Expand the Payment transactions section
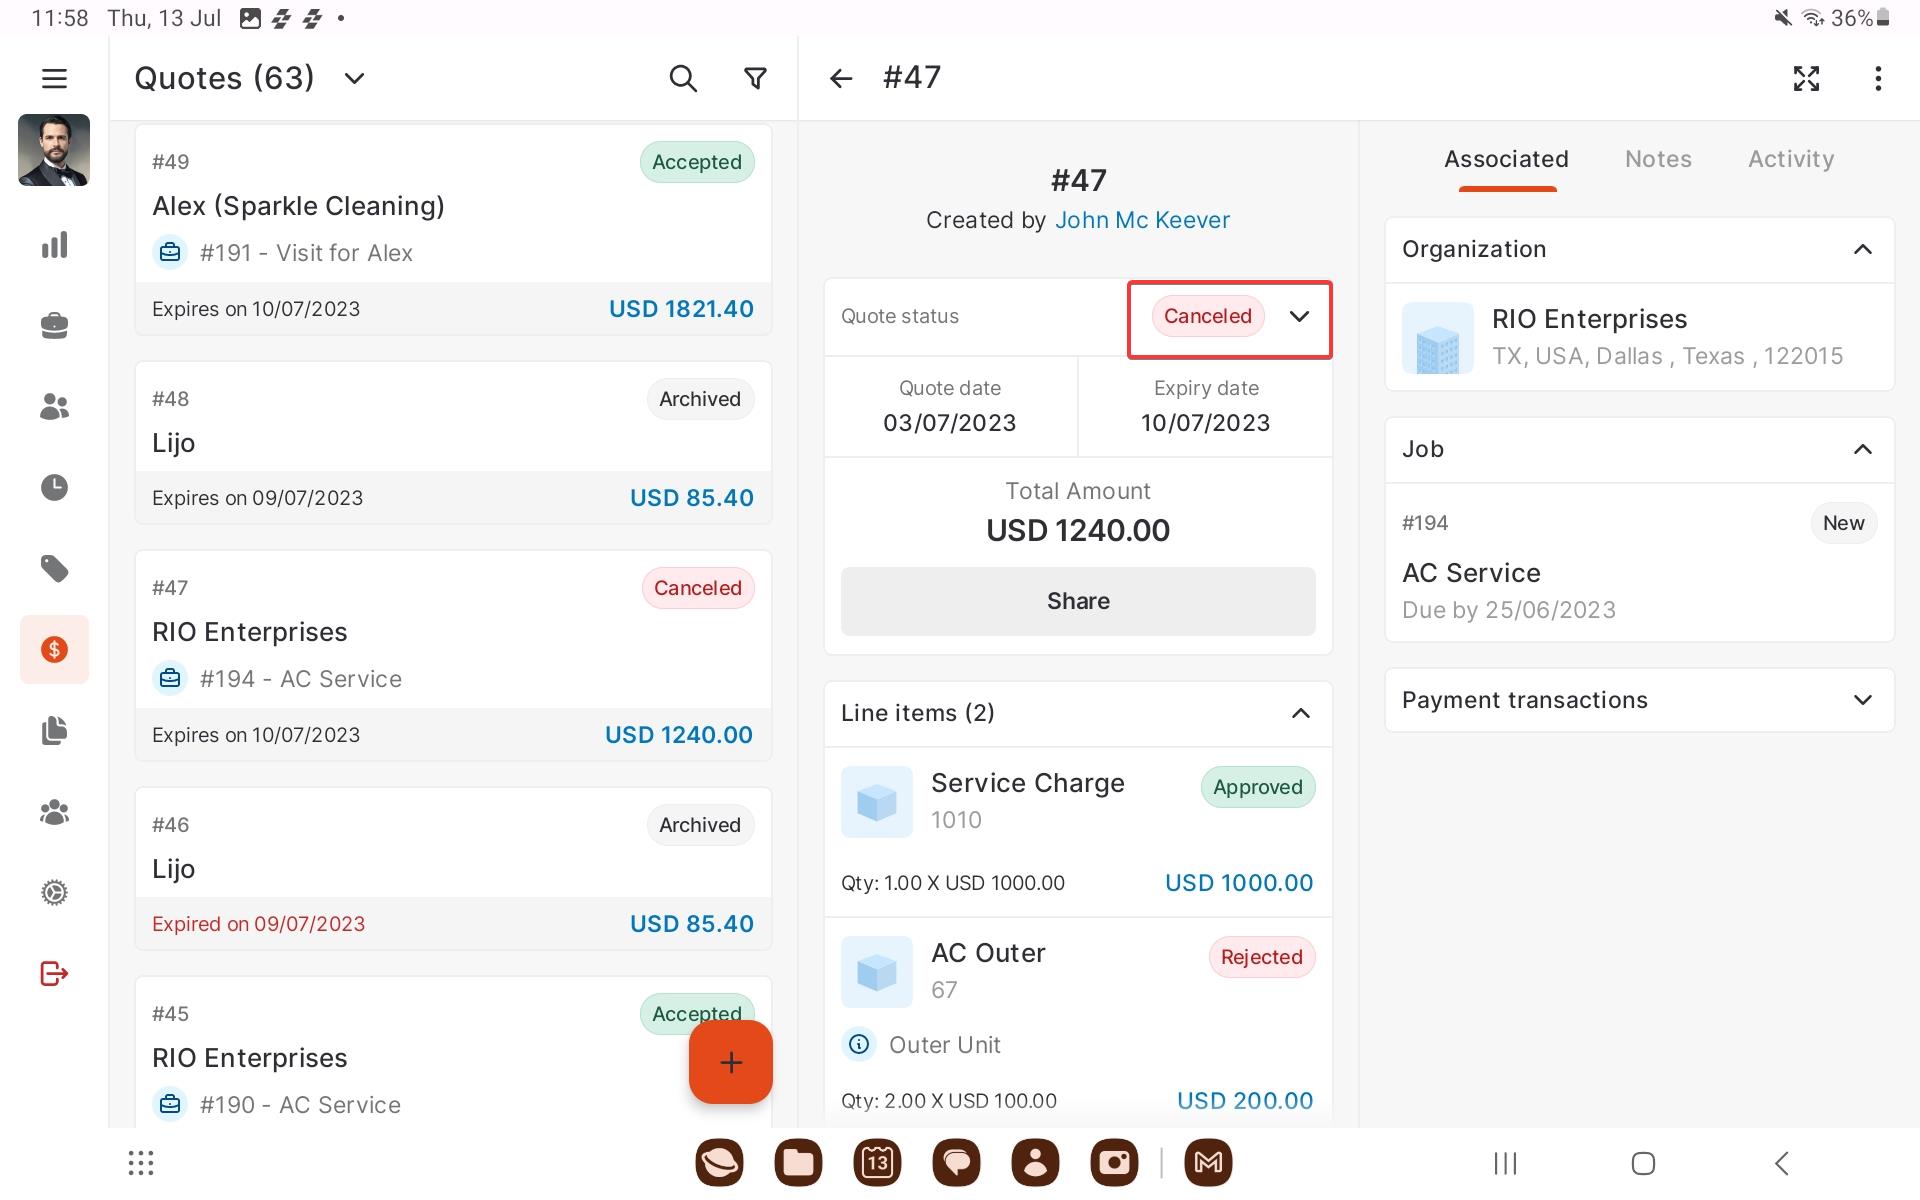Image resolution: width=1920 pixels, height=1200 pixels. click(x=1862, y=700)
